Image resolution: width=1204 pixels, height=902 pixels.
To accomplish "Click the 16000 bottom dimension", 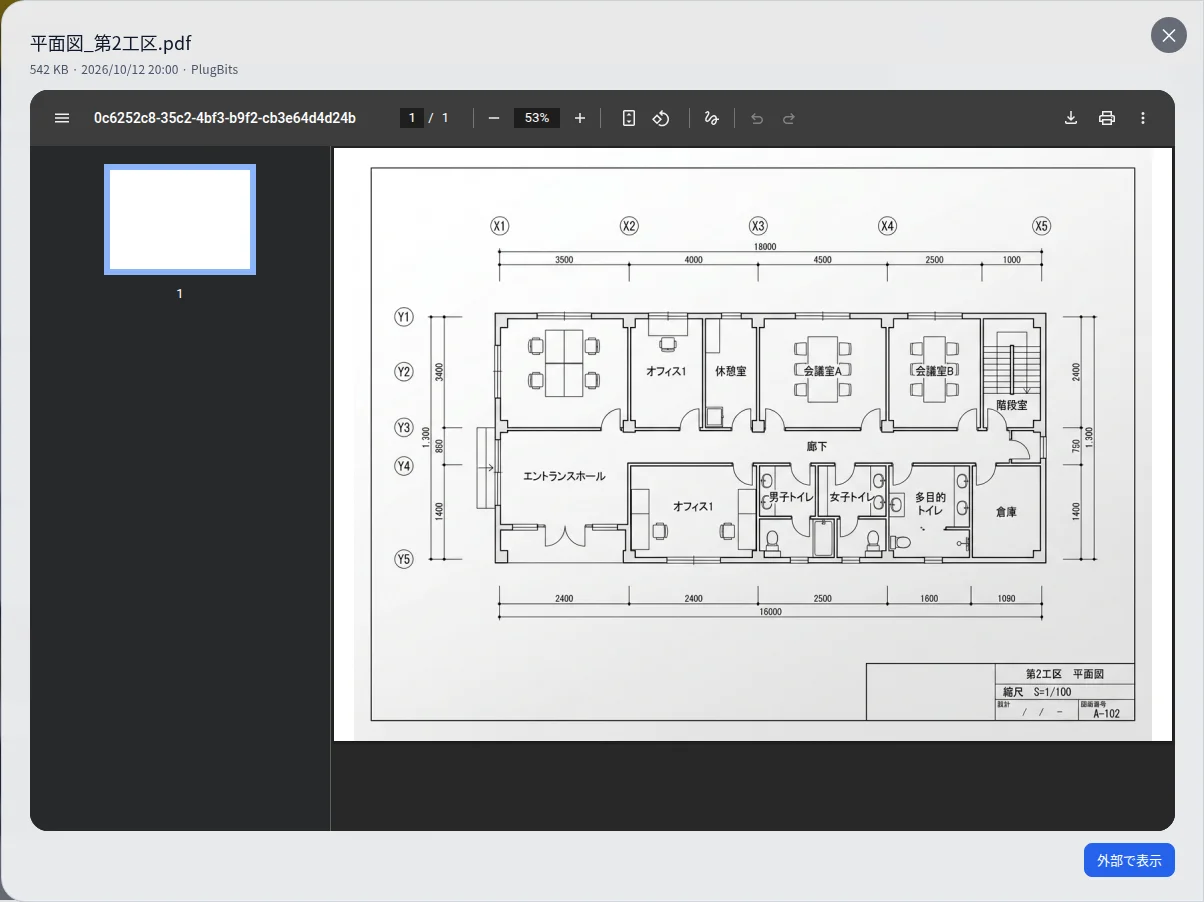I will tap(769, 612).
